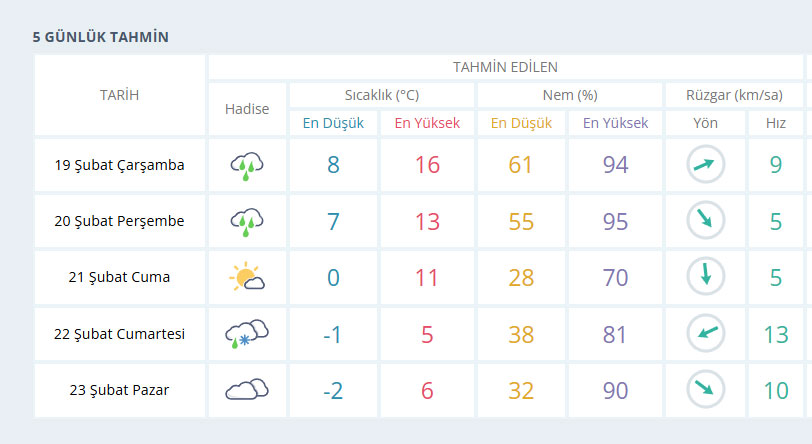Image resolution: width=812 pixels, height=444 pixels.
Task: Select the 19 Şubat Çarşamba date cell
Action: pyautogui.click(x=120, y=165)
